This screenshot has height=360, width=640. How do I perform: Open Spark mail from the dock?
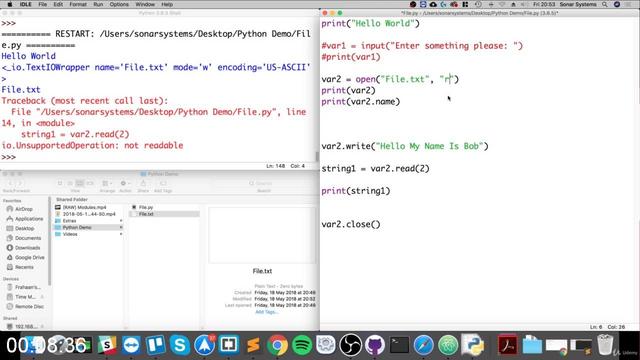(204, 345)
